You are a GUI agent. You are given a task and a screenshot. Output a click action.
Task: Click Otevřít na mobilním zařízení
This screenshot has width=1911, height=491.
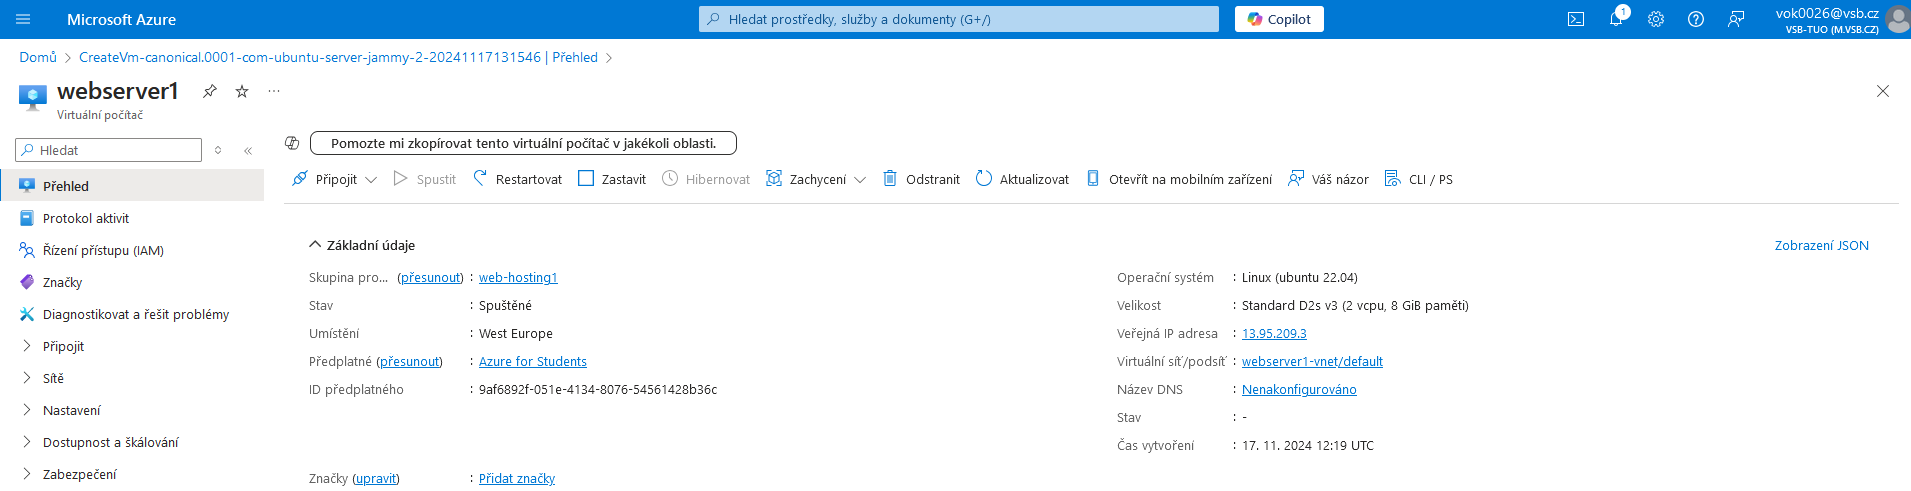[1179, 179]
